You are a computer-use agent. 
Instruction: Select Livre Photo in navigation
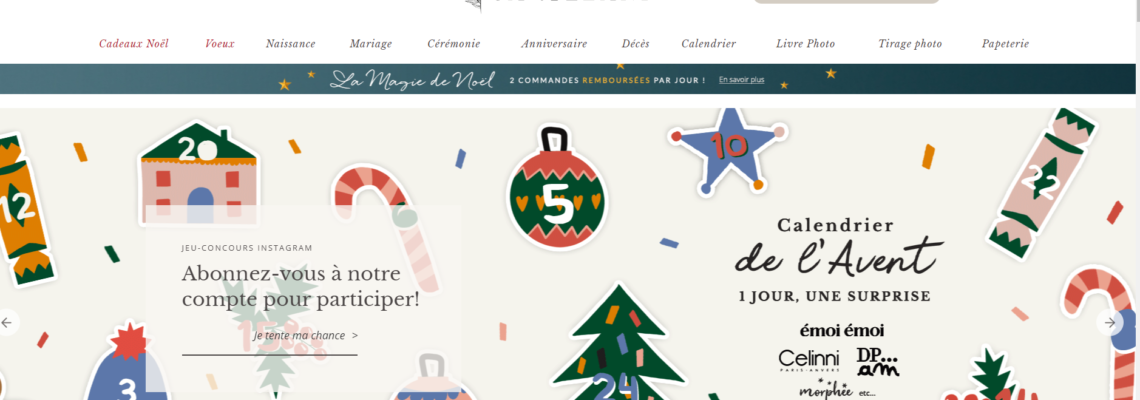(x=806, y=44)
